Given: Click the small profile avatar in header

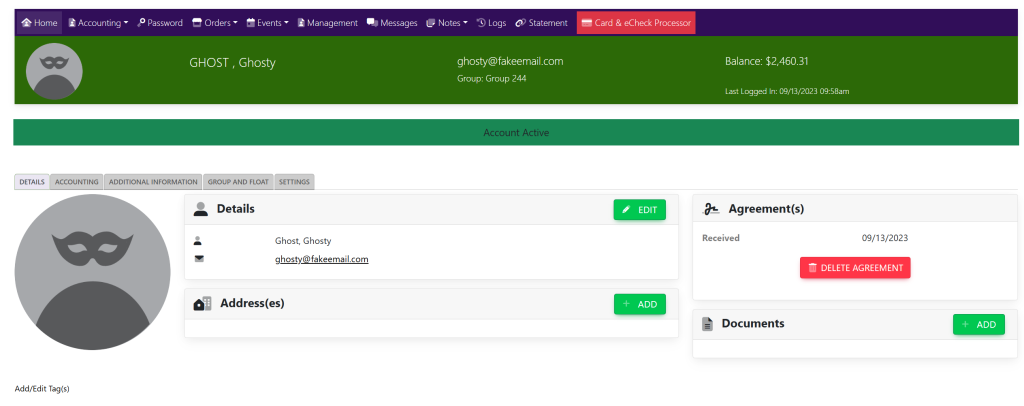Looking at the screenshot, I should tap(54, 71).
